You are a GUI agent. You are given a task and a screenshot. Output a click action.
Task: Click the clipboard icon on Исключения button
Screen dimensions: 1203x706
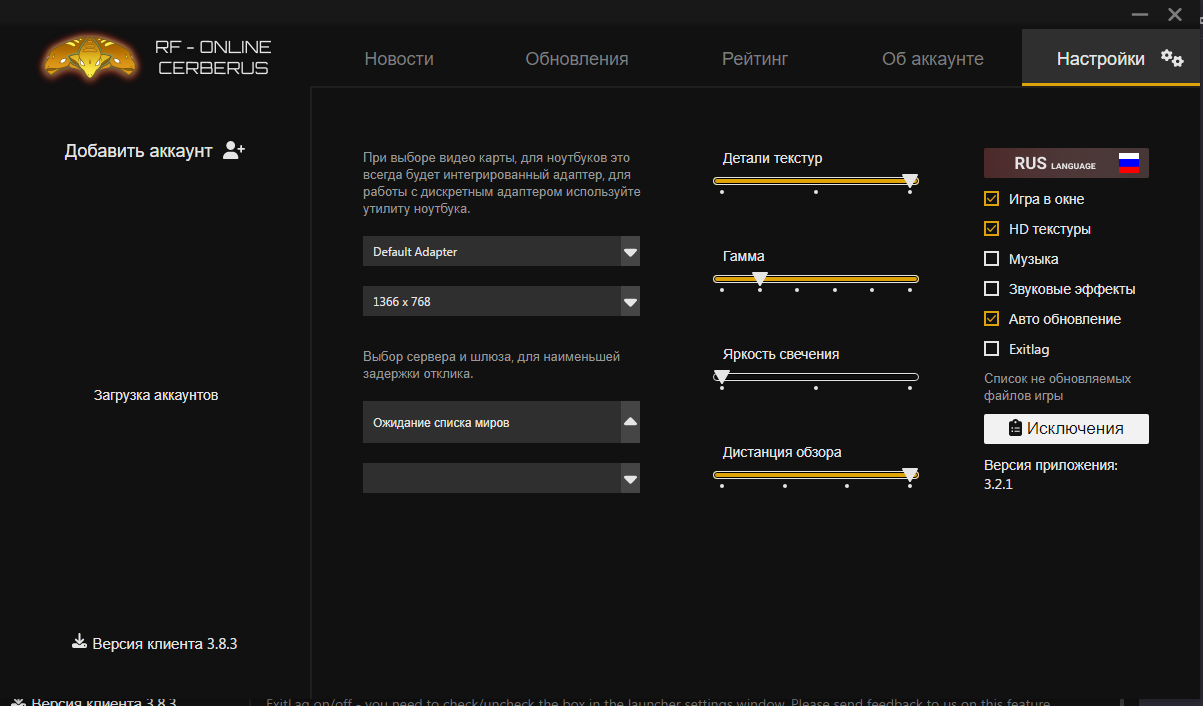1015,428
